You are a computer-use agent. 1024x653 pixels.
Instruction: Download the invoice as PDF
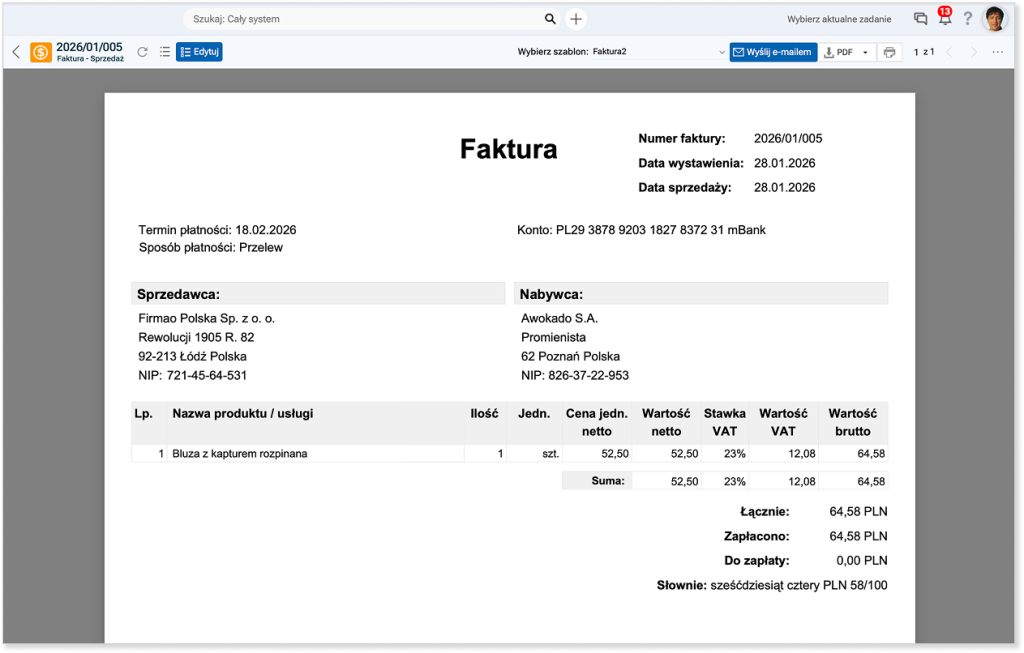tap(838, 52)
